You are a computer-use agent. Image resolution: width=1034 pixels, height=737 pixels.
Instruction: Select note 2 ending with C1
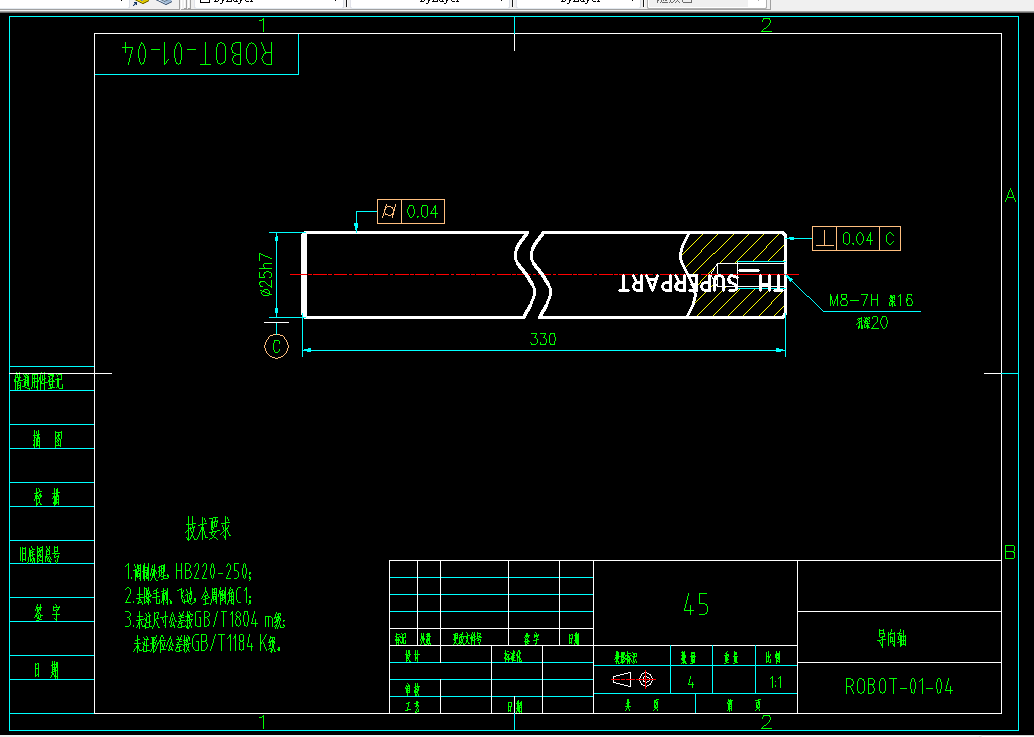coord(189,597)
